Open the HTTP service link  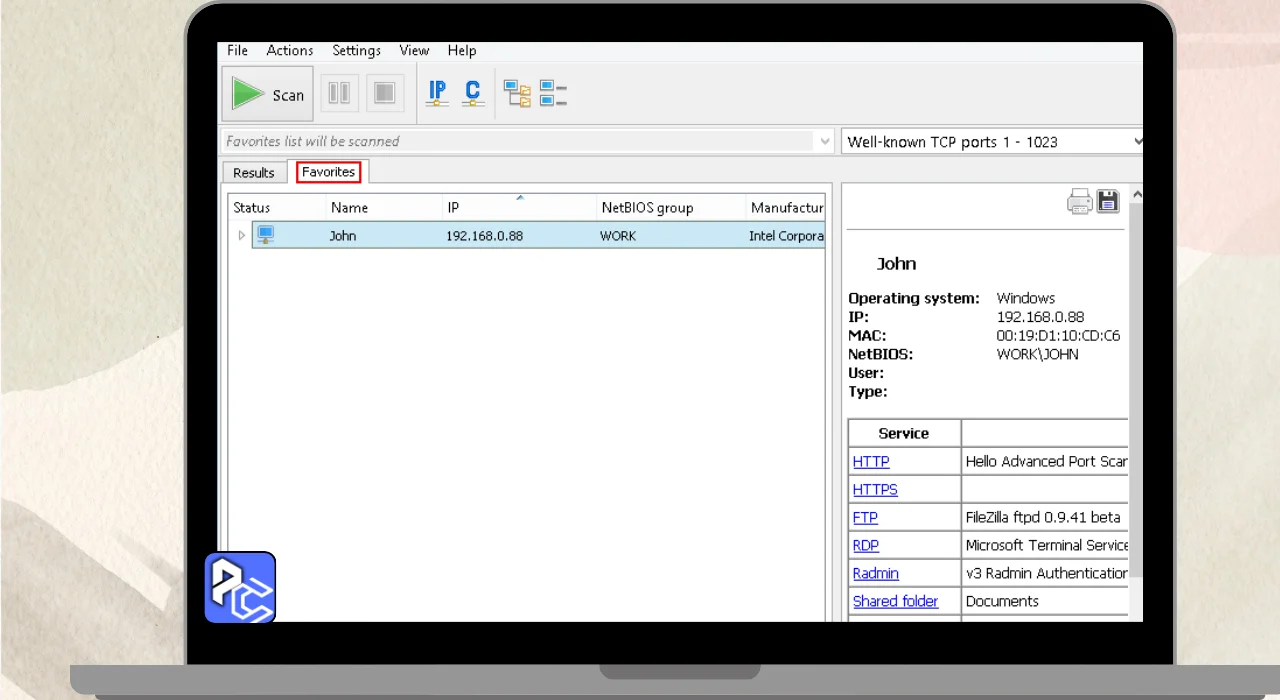[x=871, y=462]
